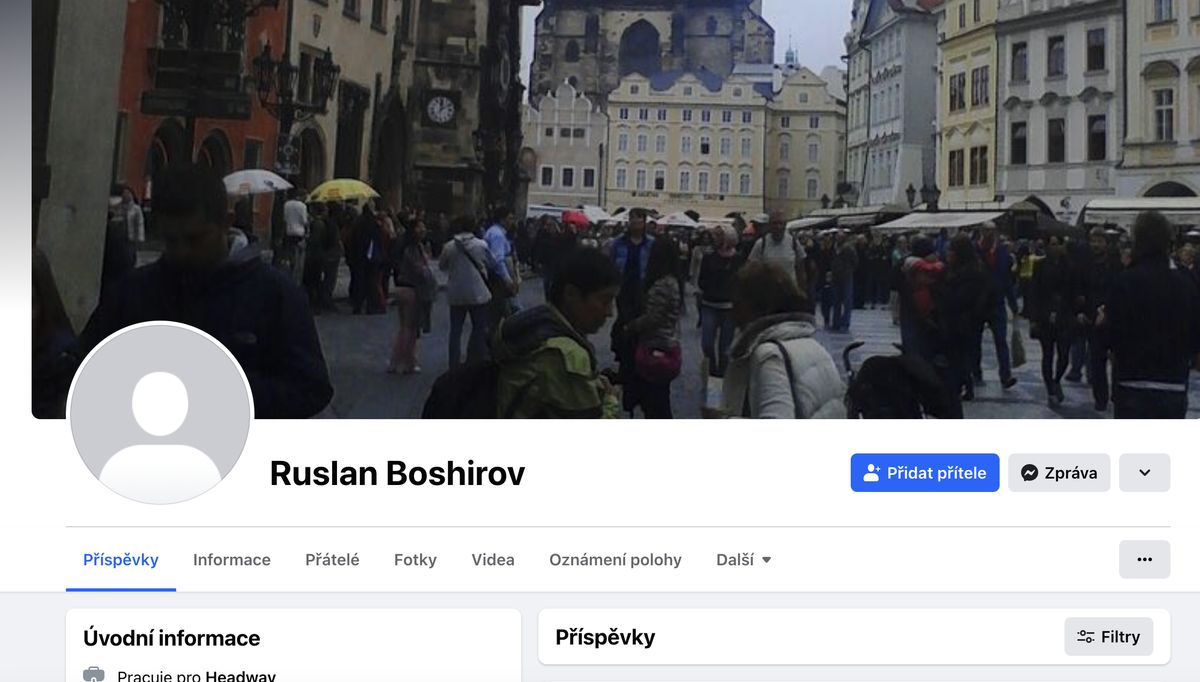Open the Filtry button for posts
1200x682 pixels.
click(x=1108, y=637)
